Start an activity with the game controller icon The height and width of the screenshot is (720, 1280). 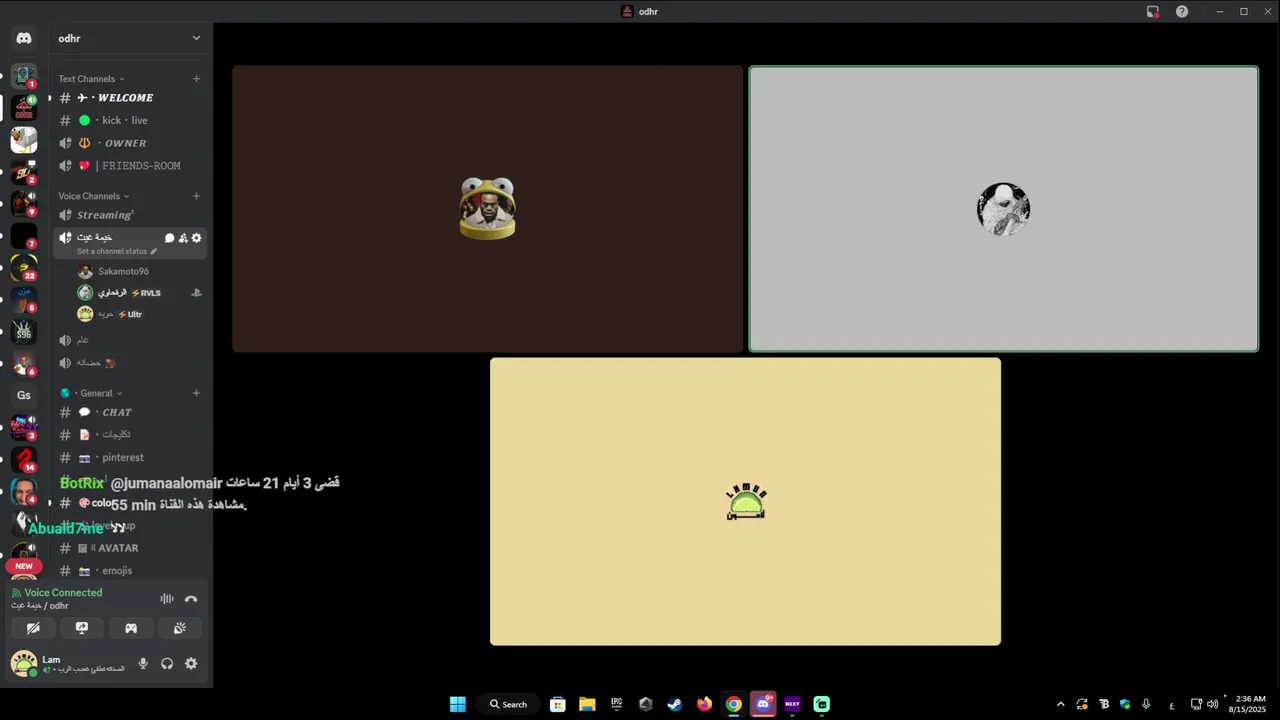[131, 628]
